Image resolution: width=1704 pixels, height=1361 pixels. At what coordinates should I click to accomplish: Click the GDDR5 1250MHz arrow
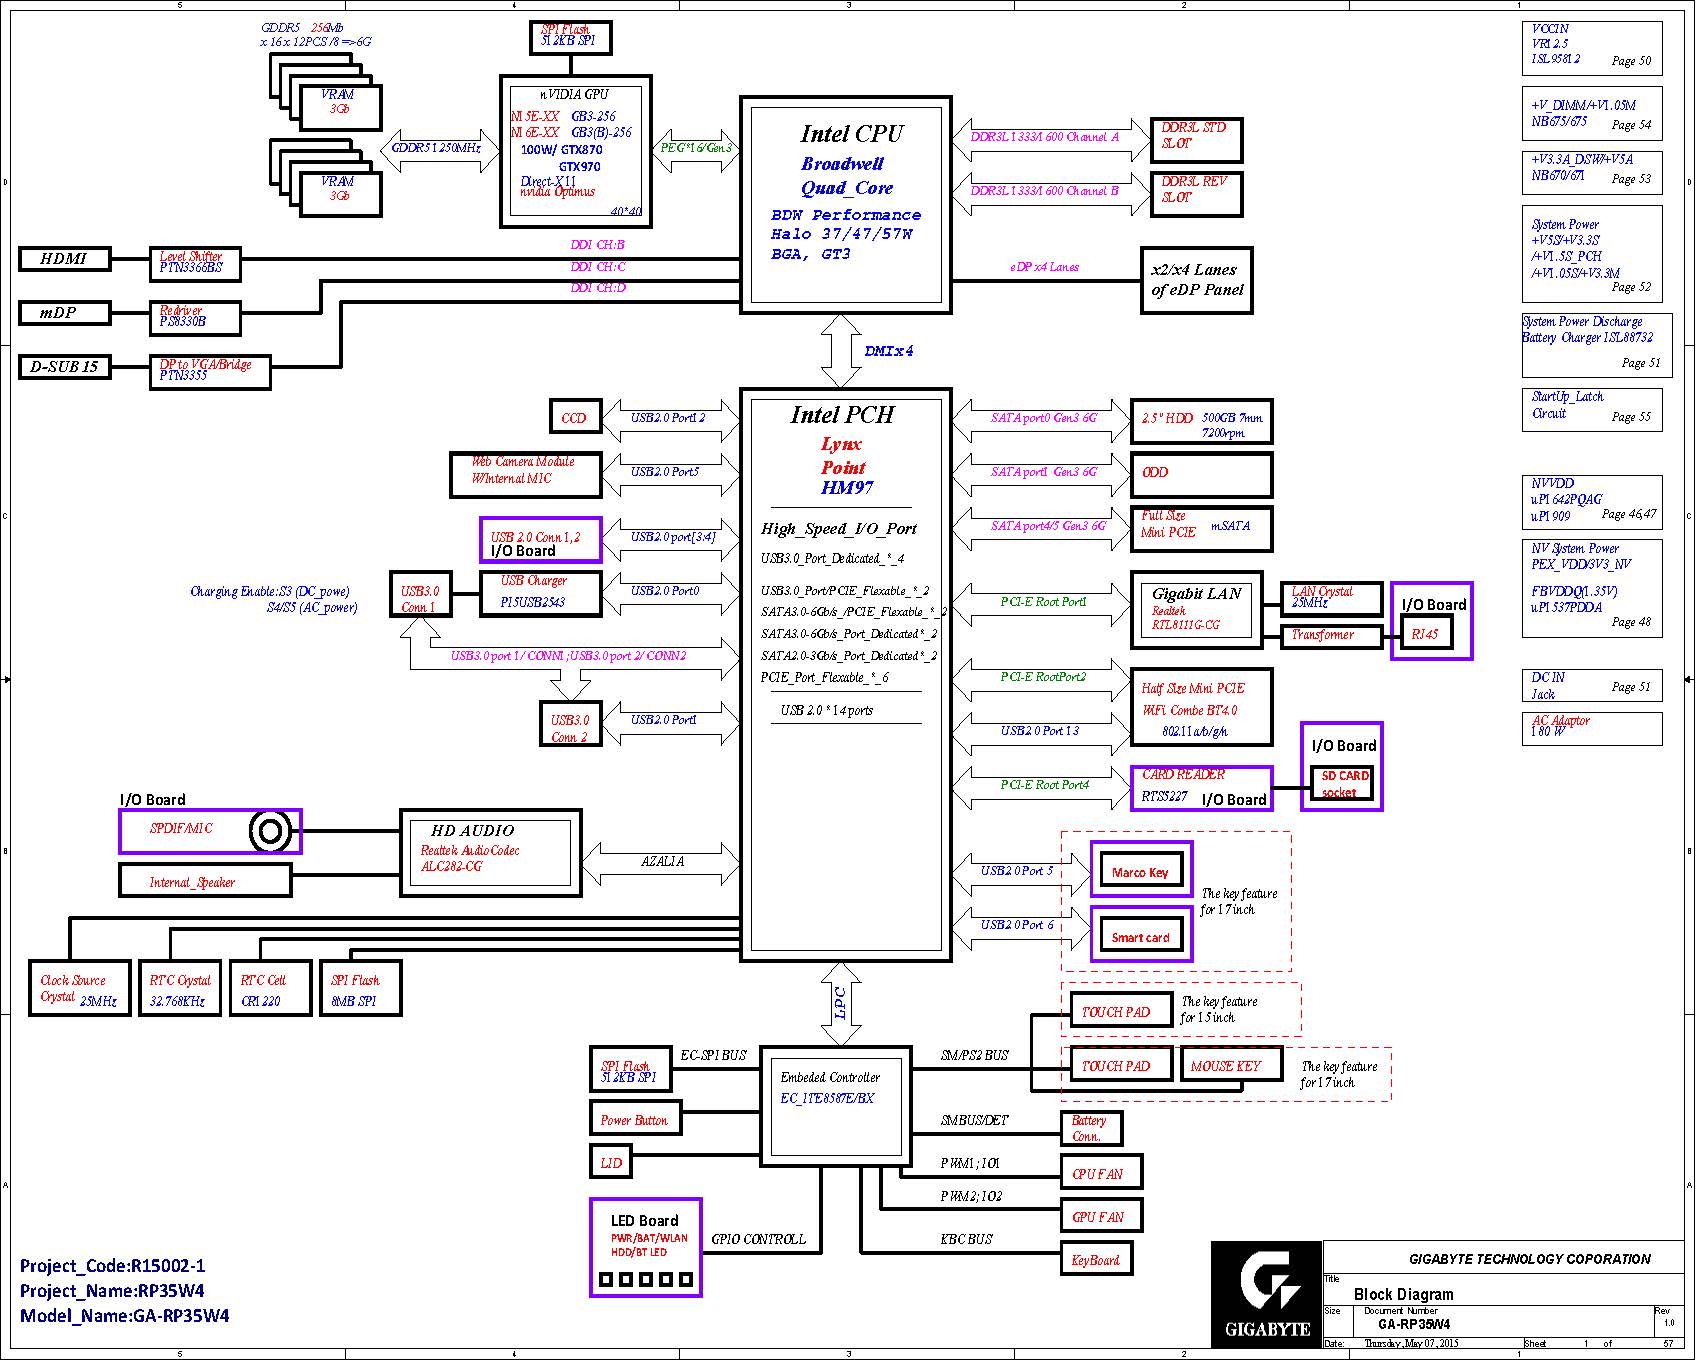440,148
